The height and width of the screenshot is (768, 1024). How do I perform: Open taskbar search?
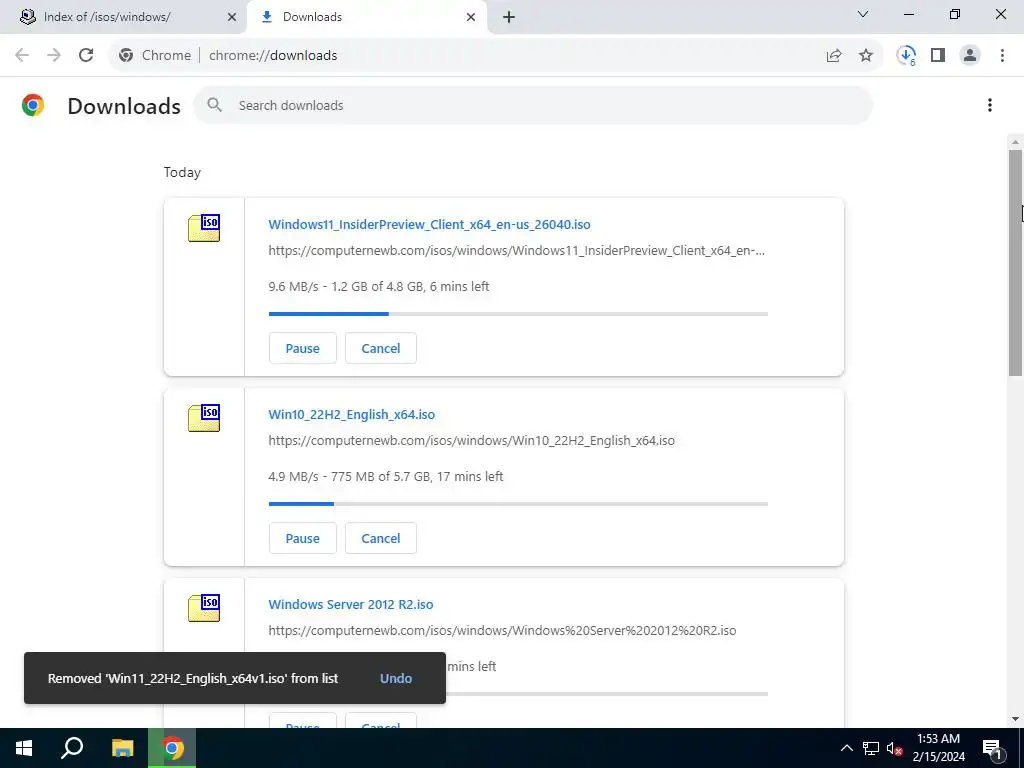72,748
